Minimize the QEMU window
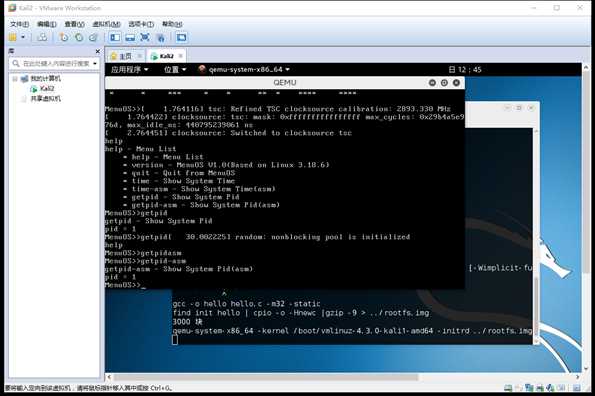 click(432, 82)
